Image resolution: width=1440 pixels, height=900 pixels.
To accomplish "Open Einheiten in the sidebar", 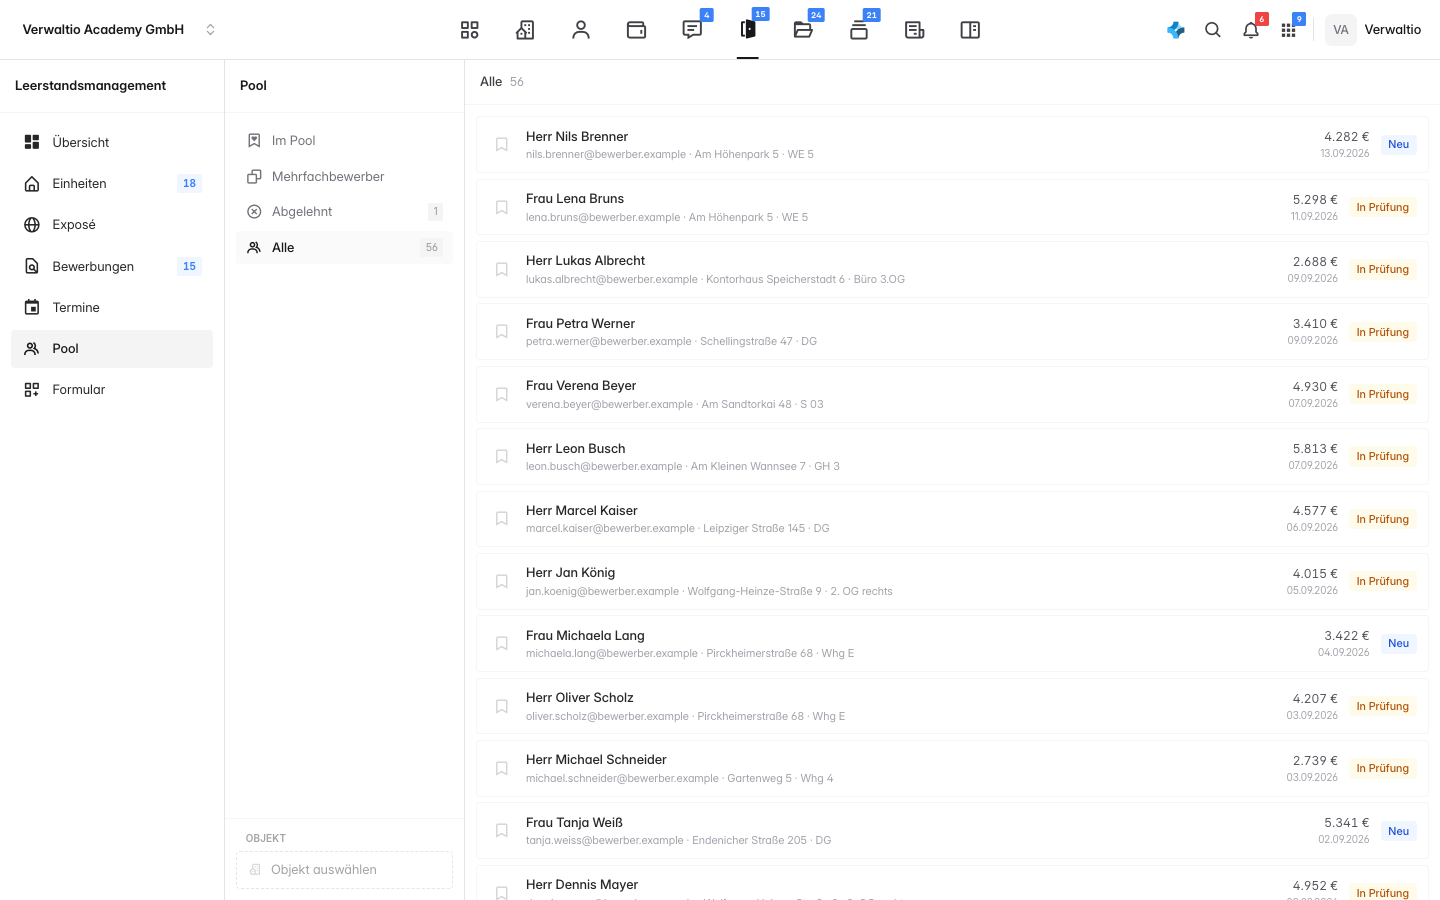I will tap(112, 183).
